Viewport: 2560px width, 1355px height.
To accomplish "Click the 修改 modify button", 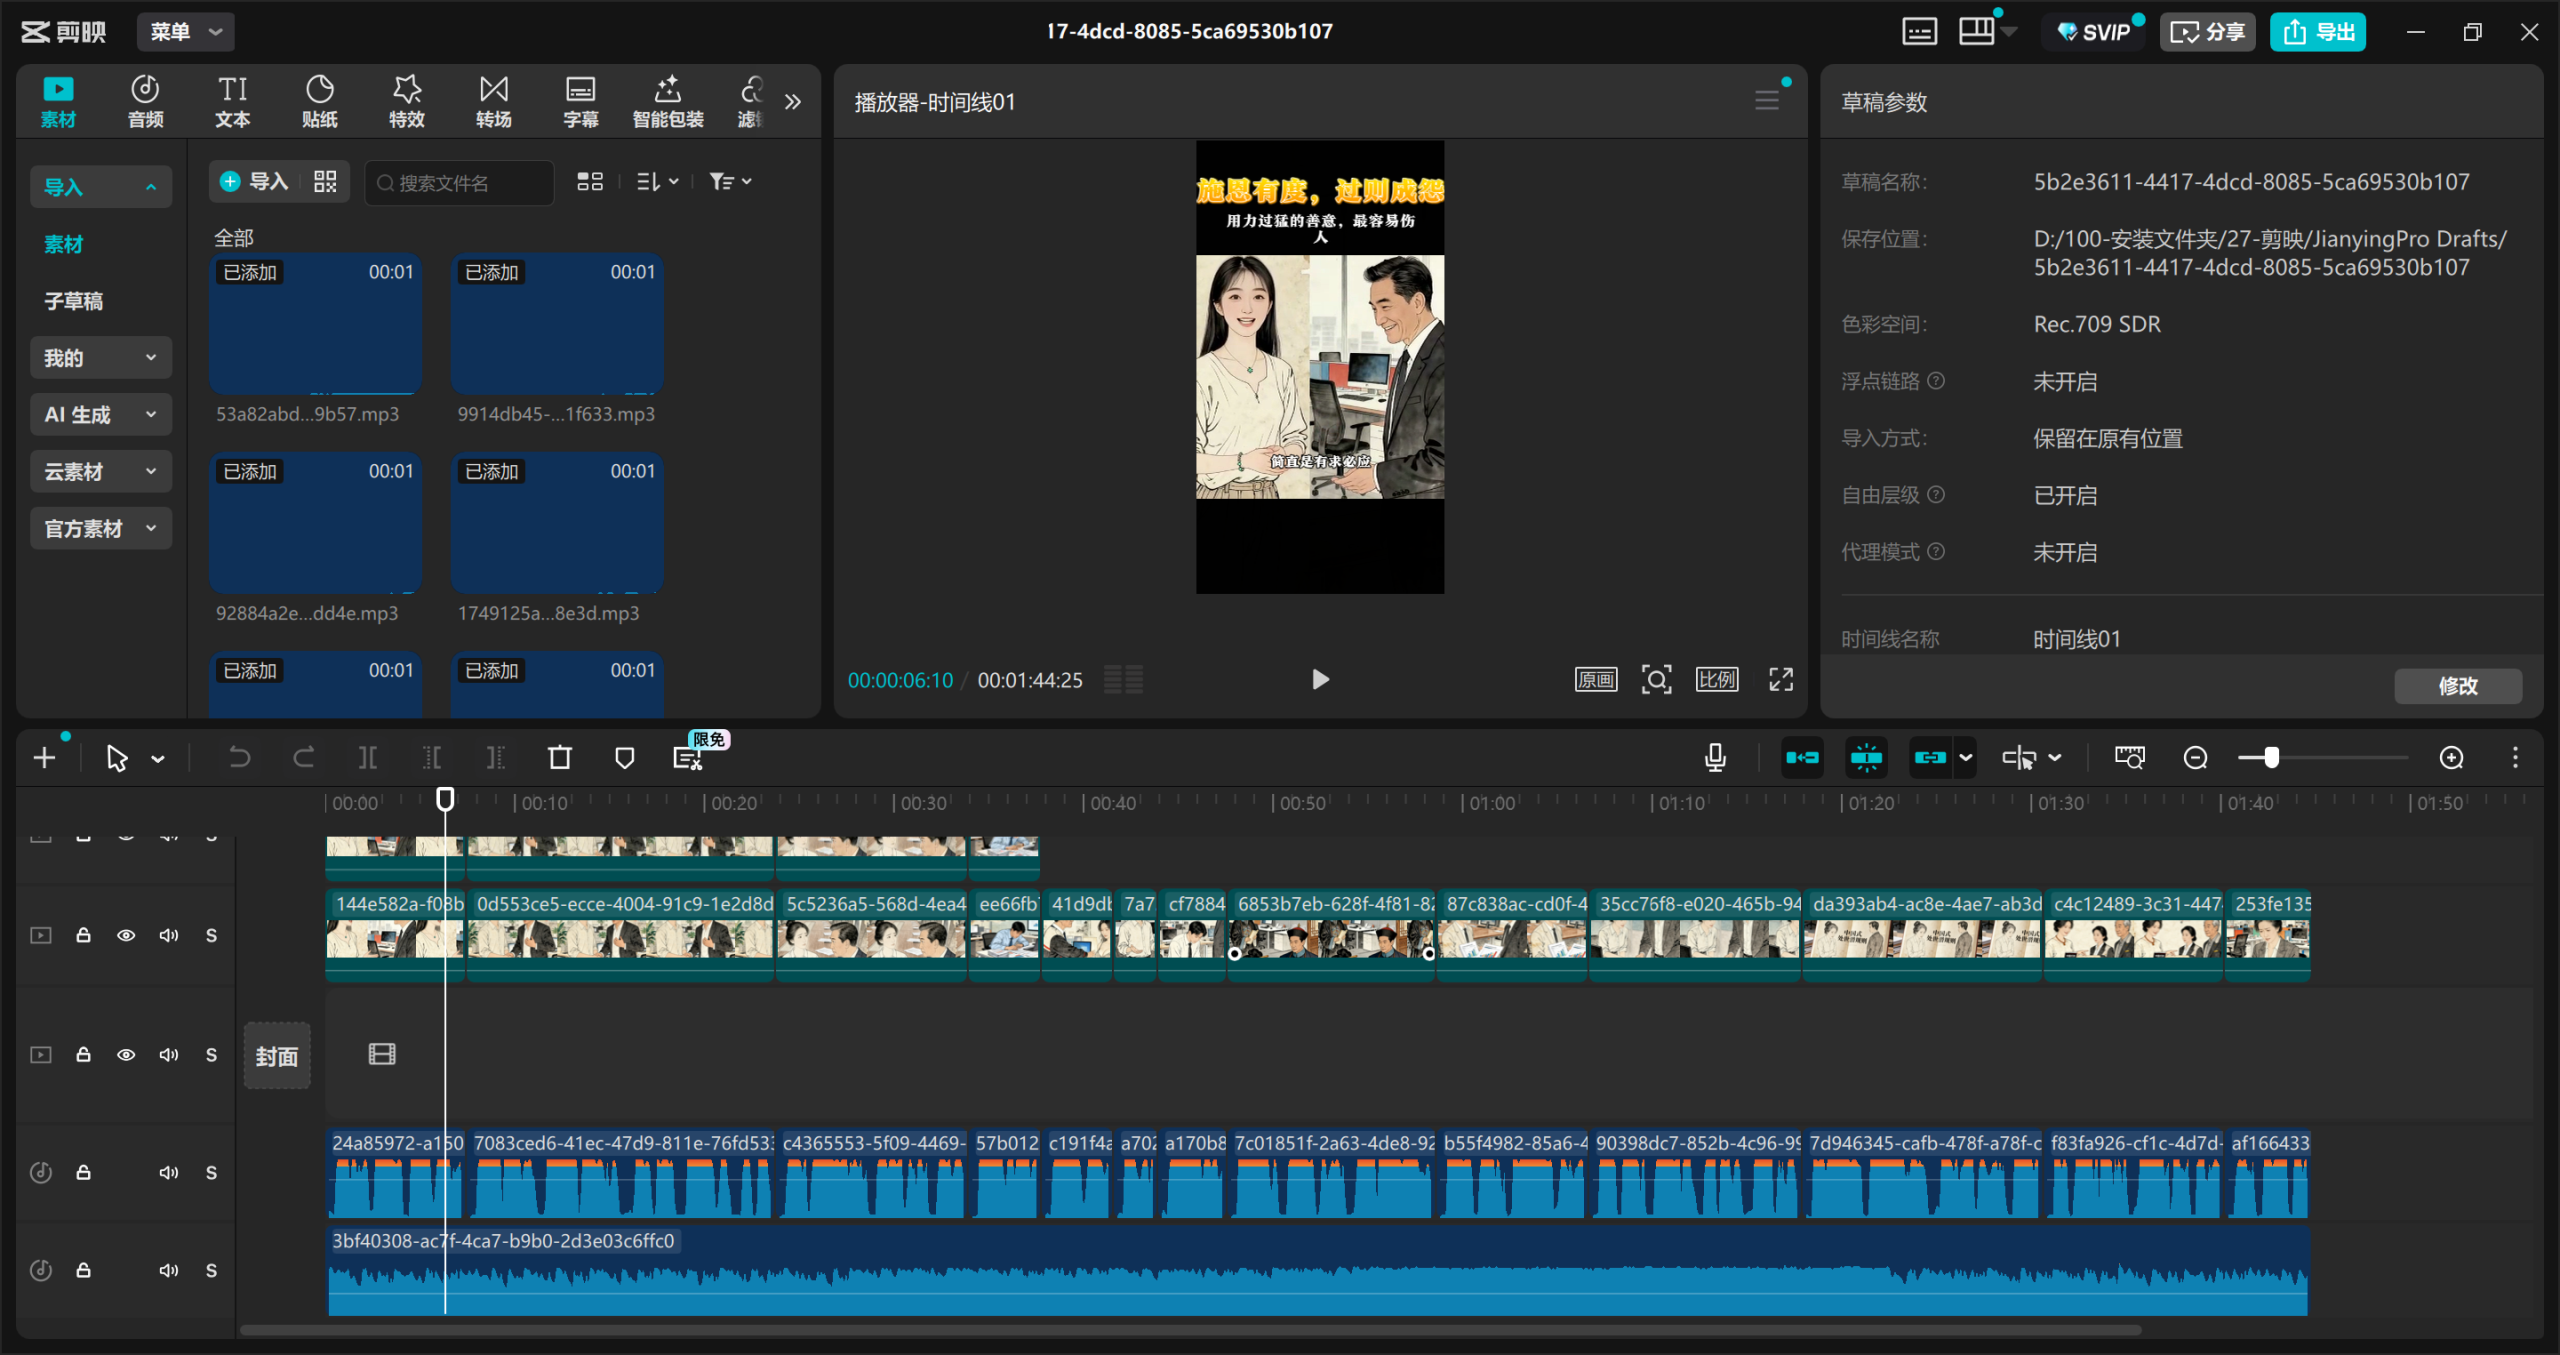I will point(2457,686).
